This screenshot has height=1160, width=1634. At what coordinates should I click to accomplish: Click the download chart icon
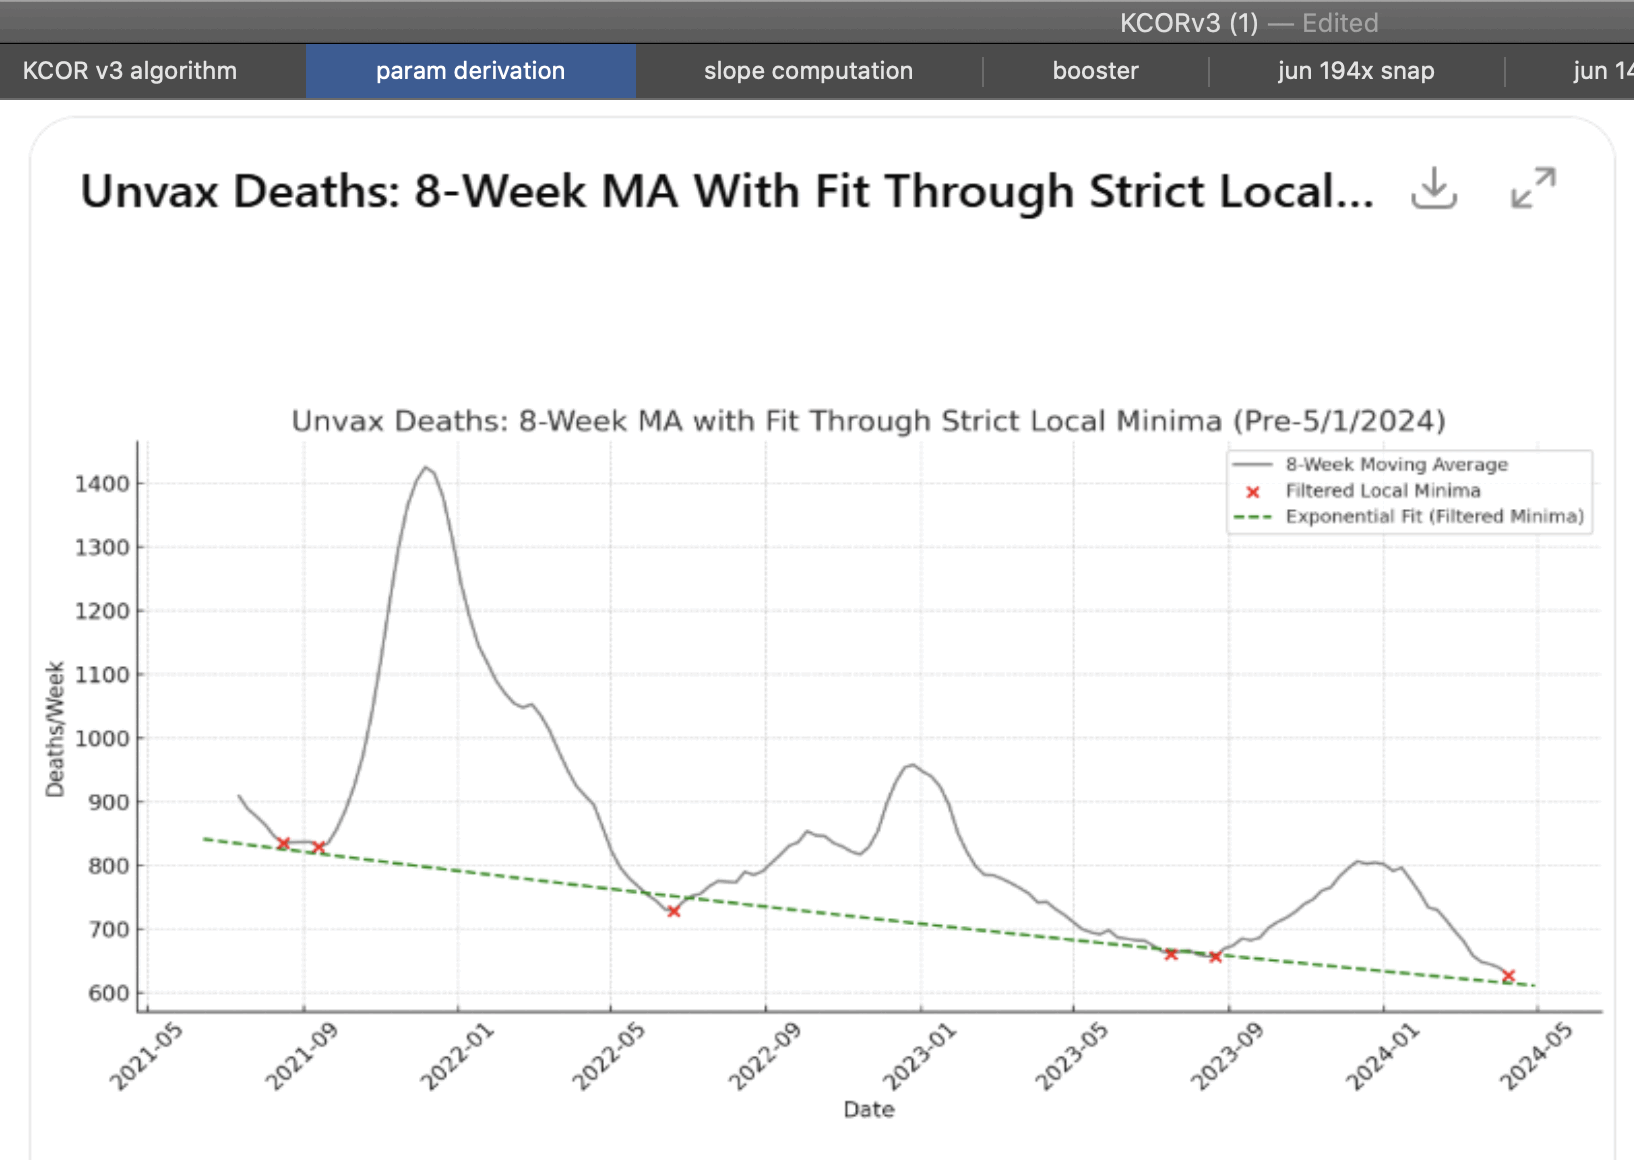(1433, 188)
